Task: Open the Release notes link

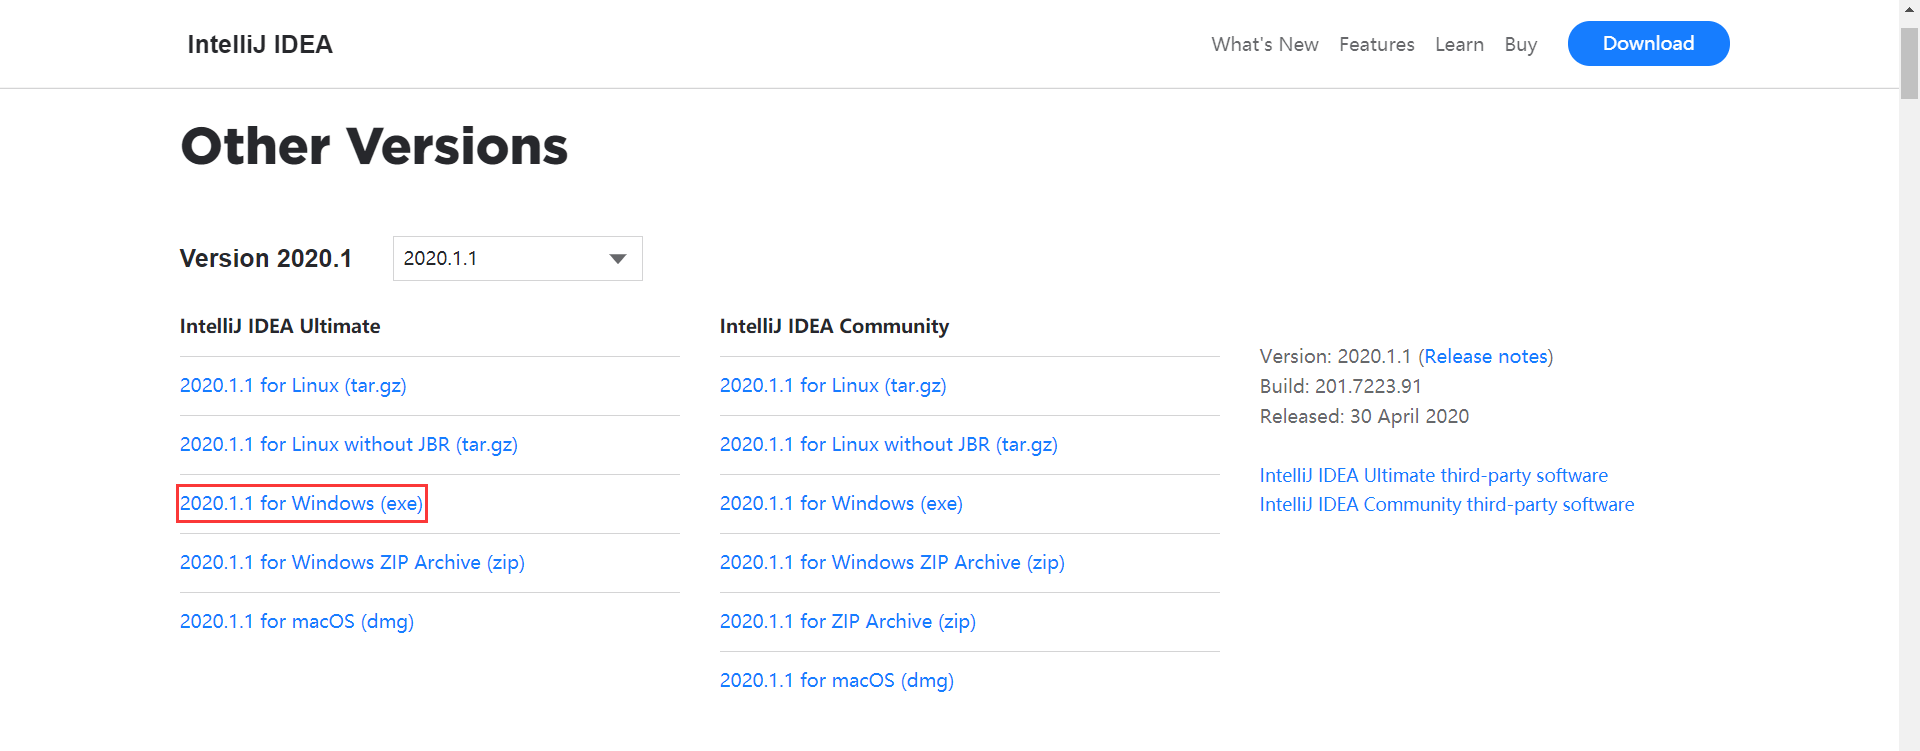Action: [1486, 356]
